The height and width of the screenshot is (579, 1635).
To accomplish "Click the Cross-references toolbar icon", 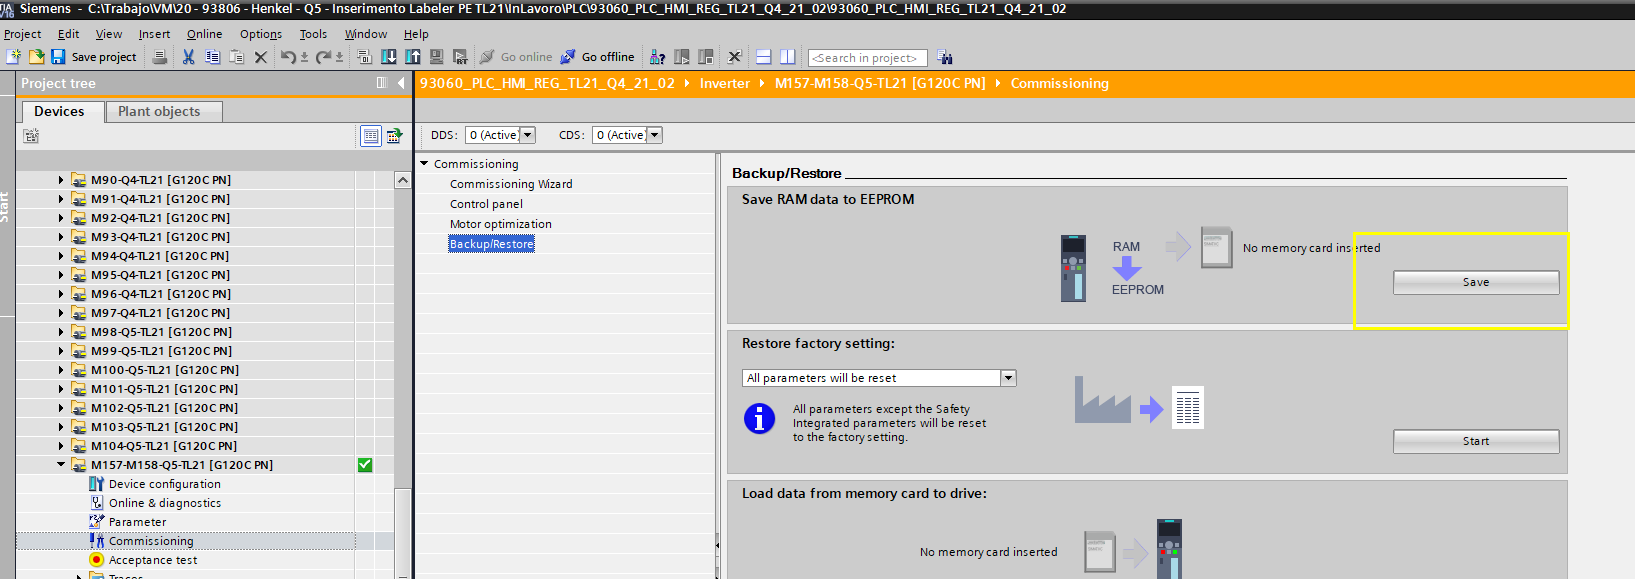I will tap(734, 57).
